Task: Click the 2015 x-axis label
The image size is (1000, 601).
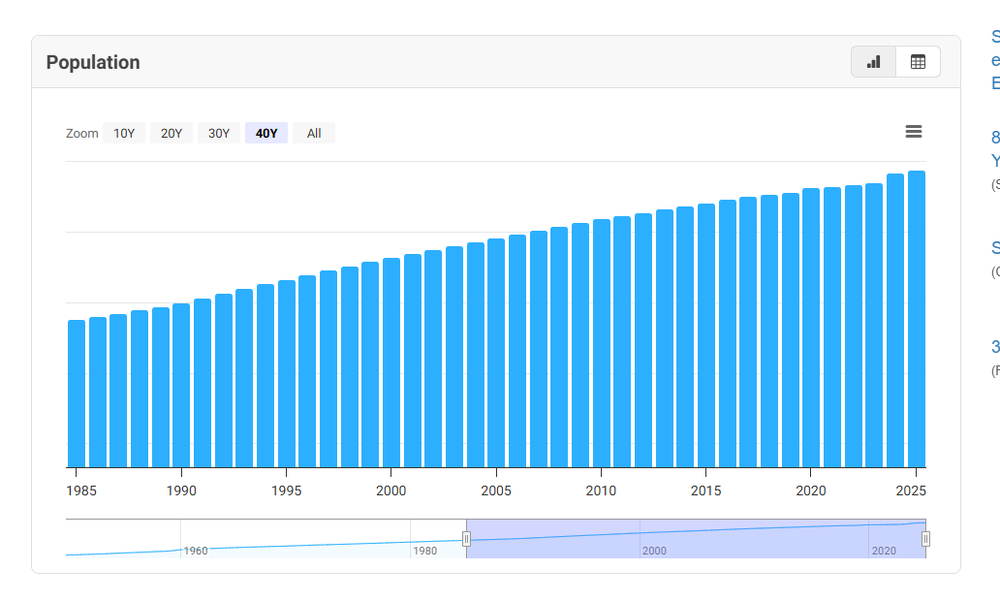Action: pyautogui.click(x=706, y=491)
